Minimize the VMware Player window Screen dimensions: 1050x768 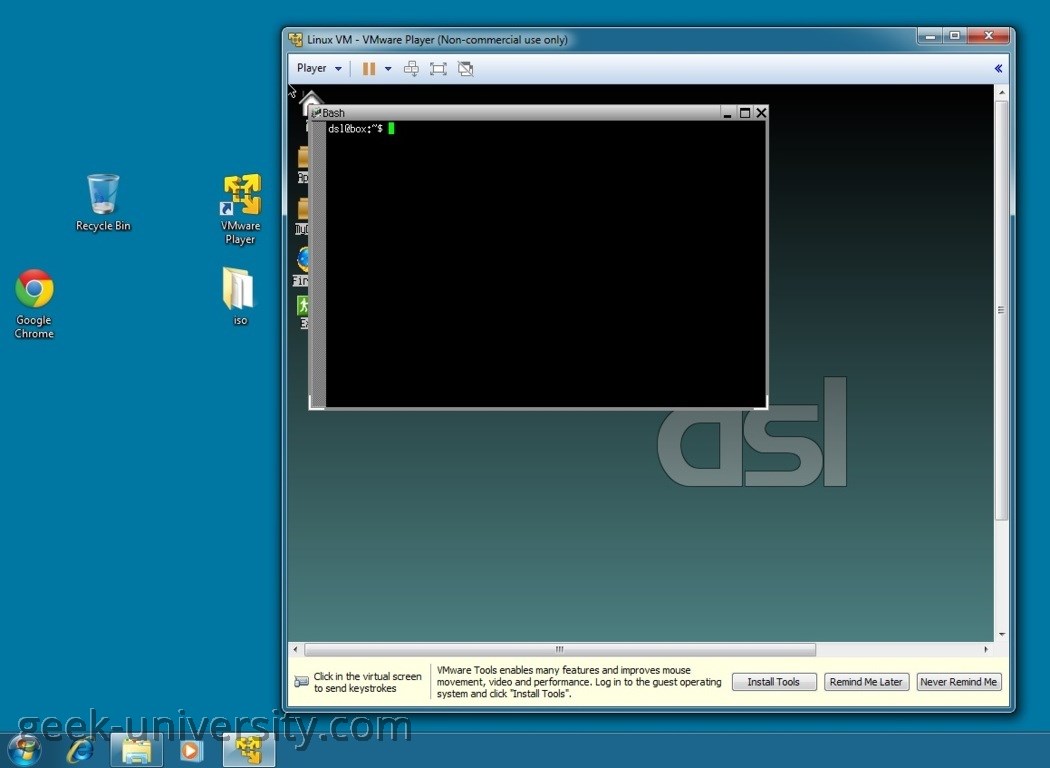point(929,36)
